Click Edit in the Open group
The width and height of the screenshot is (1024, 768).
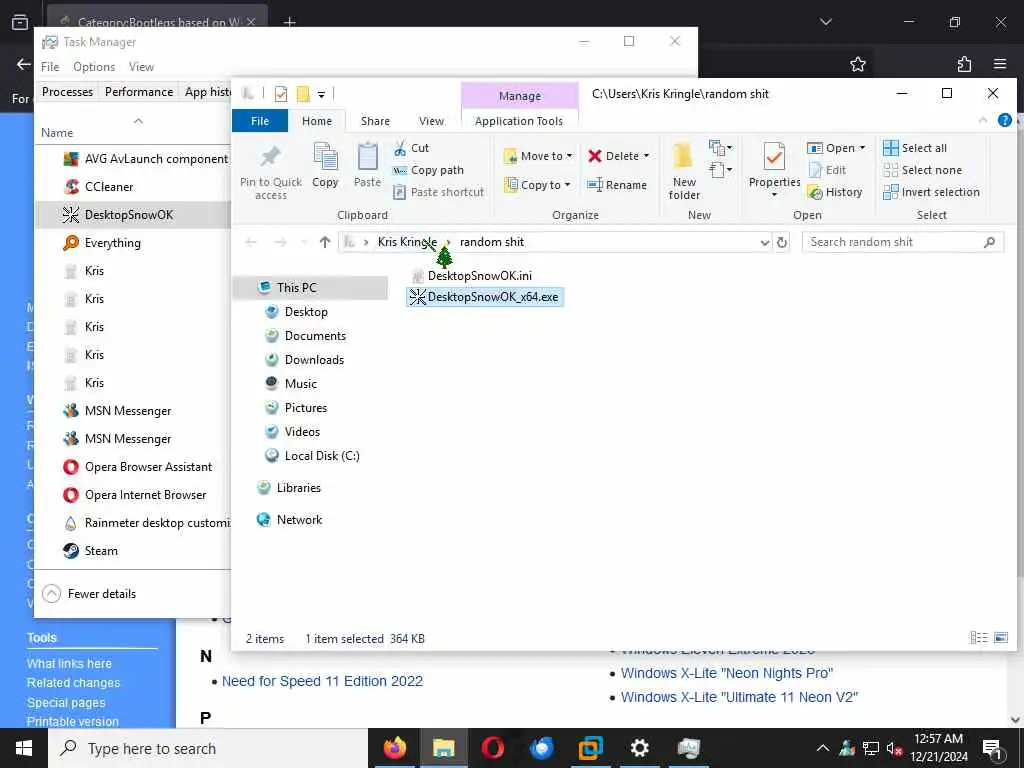click(x=827, y=170)
